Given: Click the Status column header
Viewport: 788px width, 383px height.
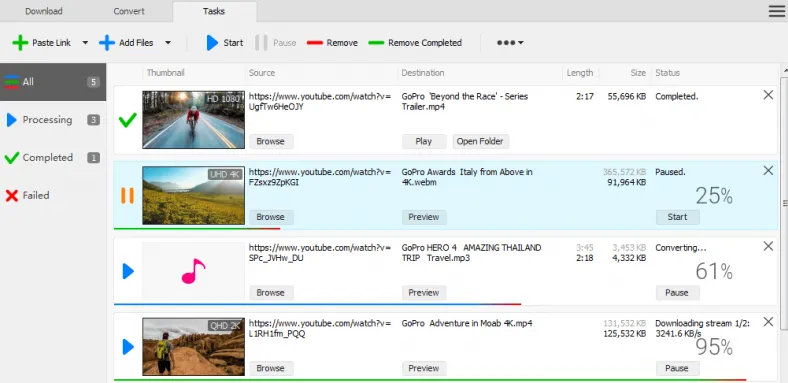Looking at the screenshot, I should tap(667, 73).
